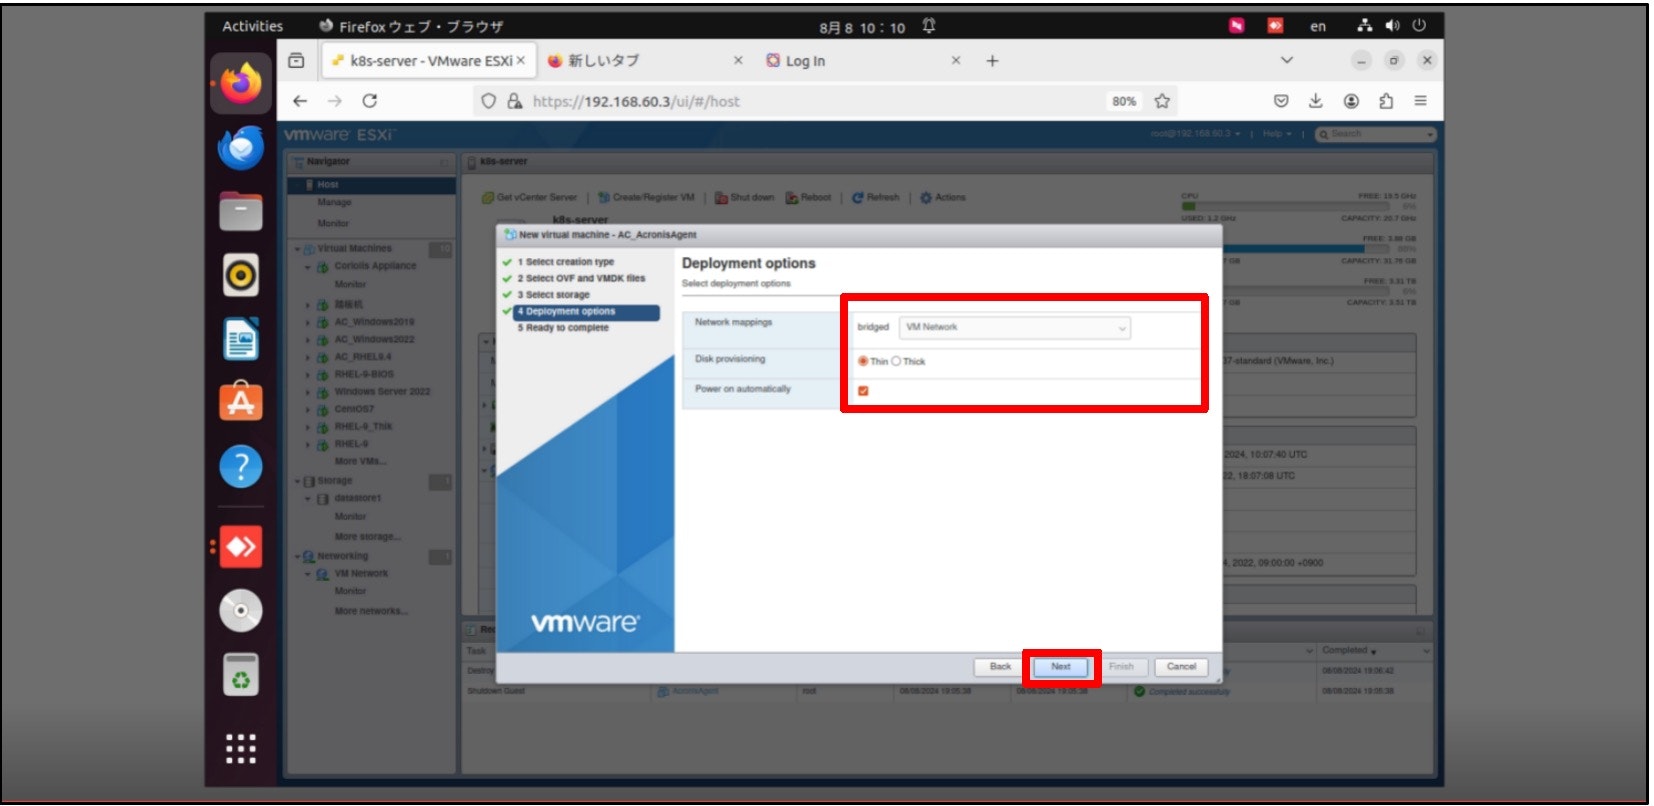Open the VM Network mapping dropdown
Viewport: 1654px width, 806px height.
tap(1015, 327)
